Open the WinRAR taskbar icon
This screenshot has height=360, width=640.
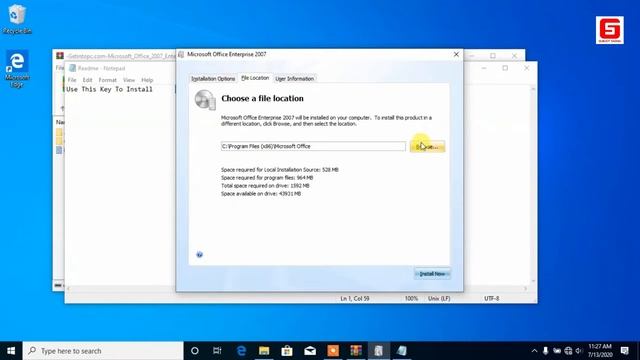(x=356, y=351)
